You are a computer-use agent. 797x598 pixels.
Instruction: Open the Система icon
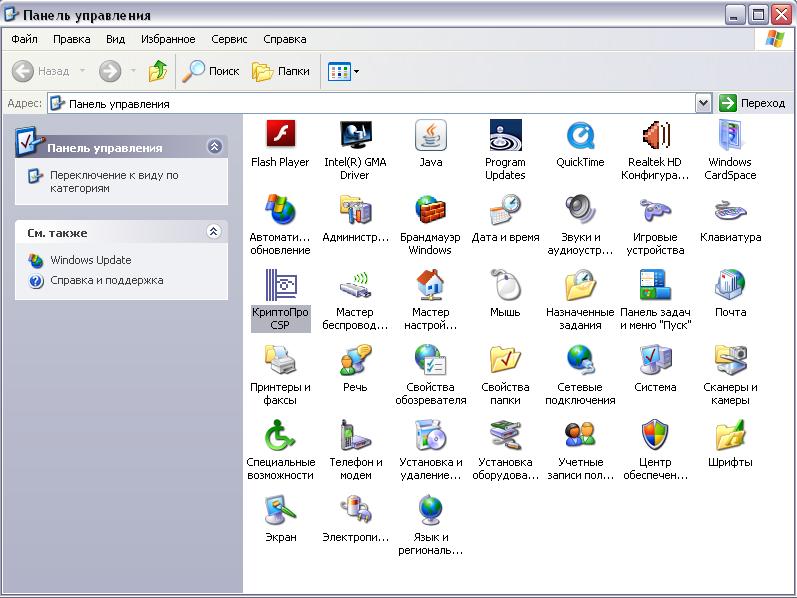tap(655, 360)
